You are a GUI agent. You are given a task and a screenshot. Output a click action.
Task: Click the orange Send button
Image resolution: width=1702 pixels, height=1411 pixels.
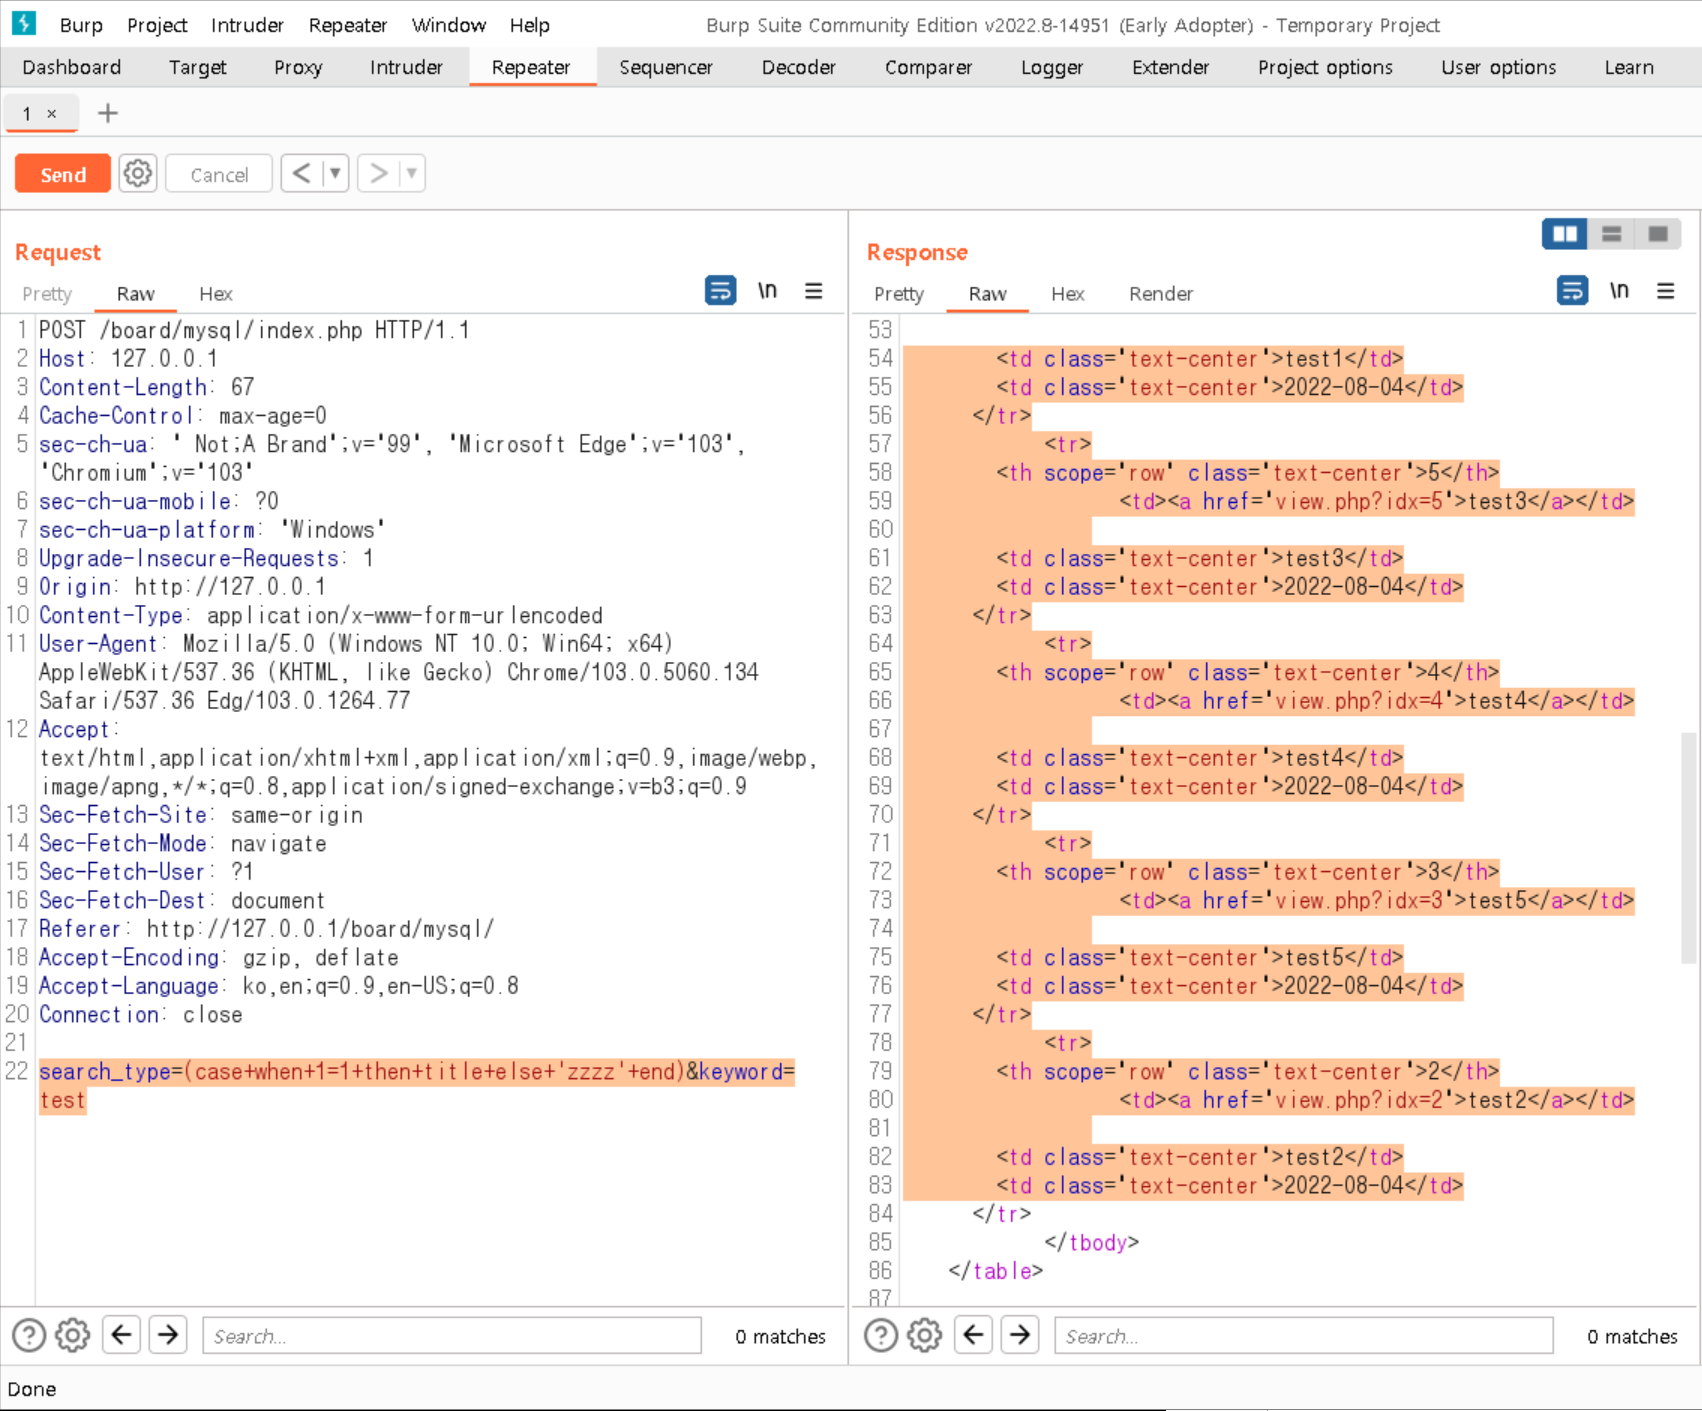coord(63,174)
